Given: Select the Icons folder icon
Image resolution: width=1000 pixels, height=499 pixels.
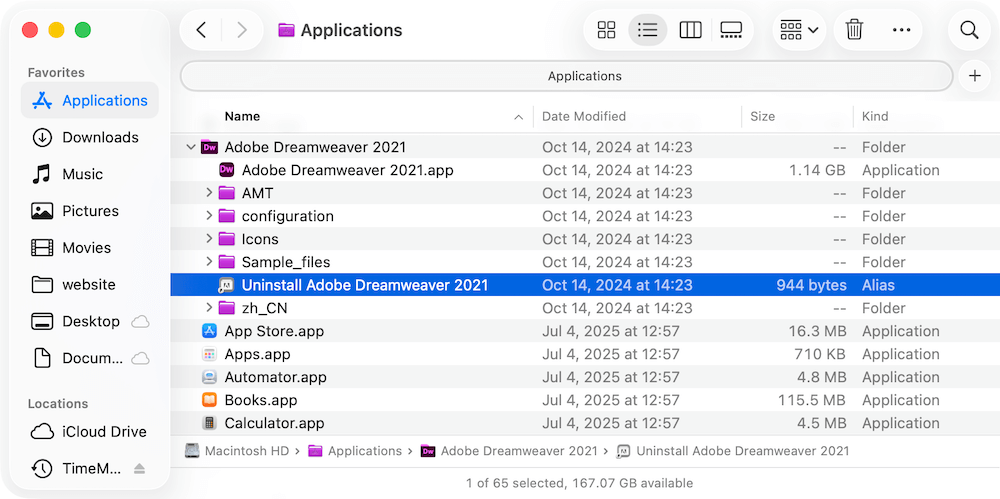Looking at the screenshot, I should pyautogui.click(x=226, y=239).
